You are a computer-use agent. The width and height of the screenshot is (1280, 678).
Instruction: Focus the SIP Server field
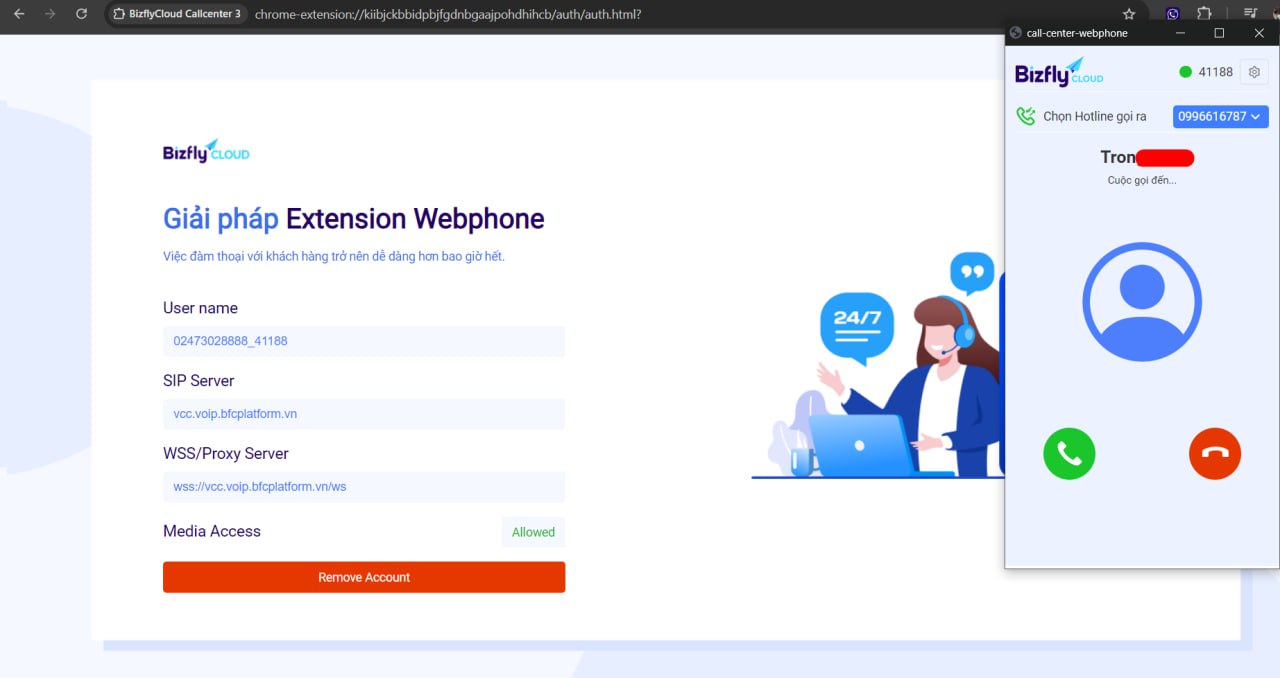[x=364, y=414]
